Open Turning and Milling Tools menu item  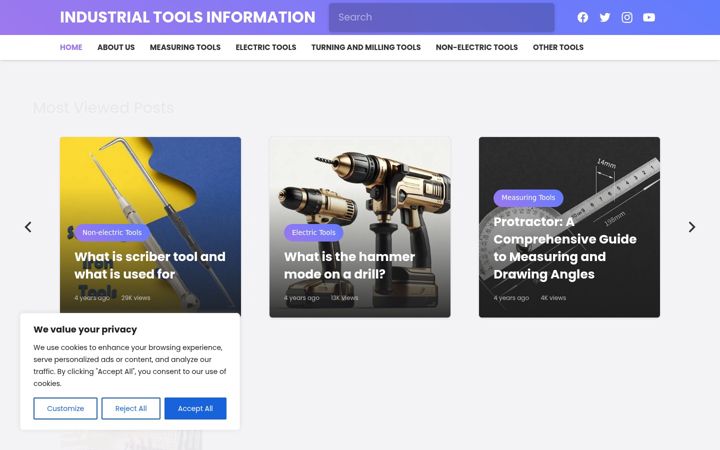click(x=366, y=47)
